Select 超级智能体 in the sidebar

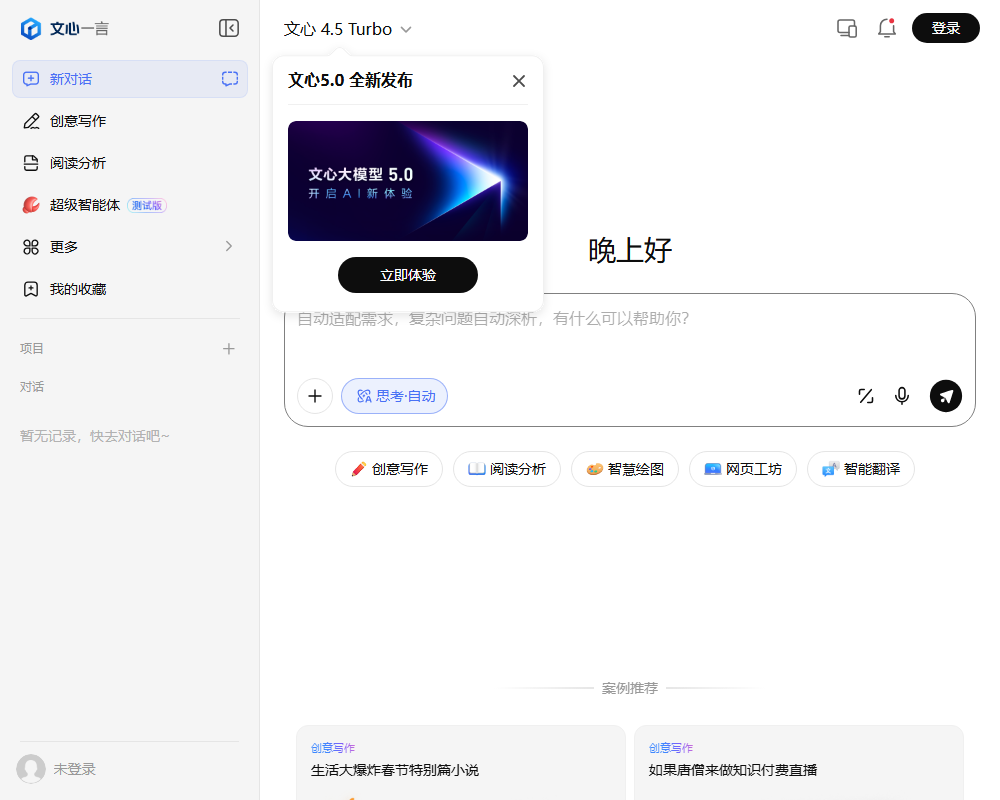click(x=96, y=204)
